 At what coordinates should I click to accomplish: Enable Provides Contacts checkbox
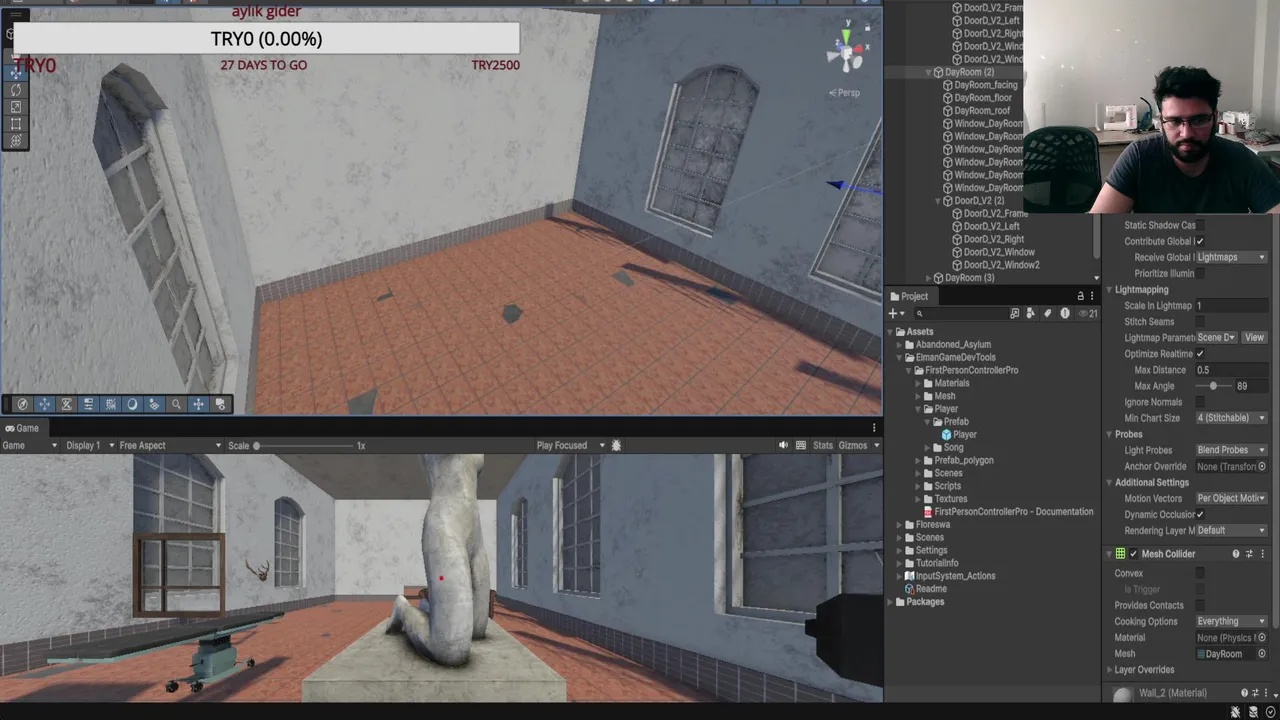[x=1200, y=605]
